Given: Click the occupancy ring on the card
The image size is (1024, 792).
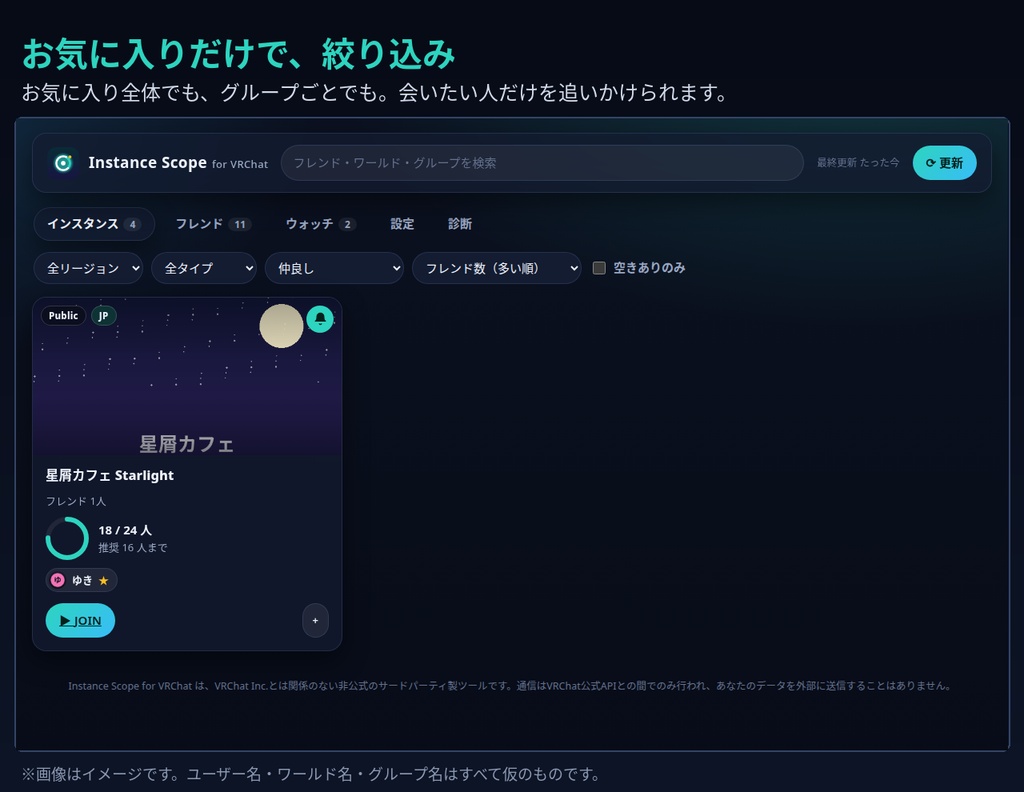Looking at the screenshot, I should (x=67, y=538).
